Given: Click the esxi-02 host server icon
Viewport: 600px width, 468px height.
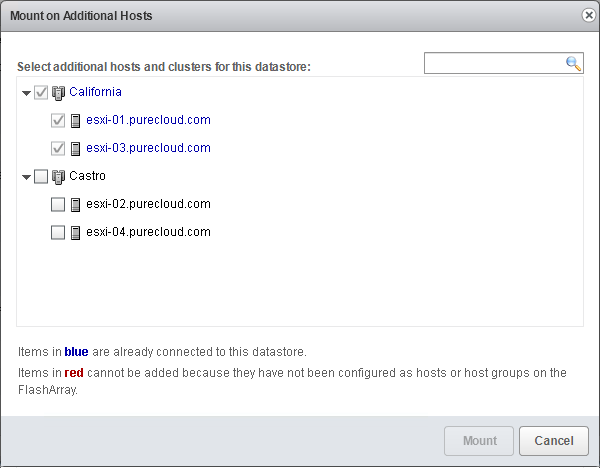Looking at the screenshot, I should [75, 205].
